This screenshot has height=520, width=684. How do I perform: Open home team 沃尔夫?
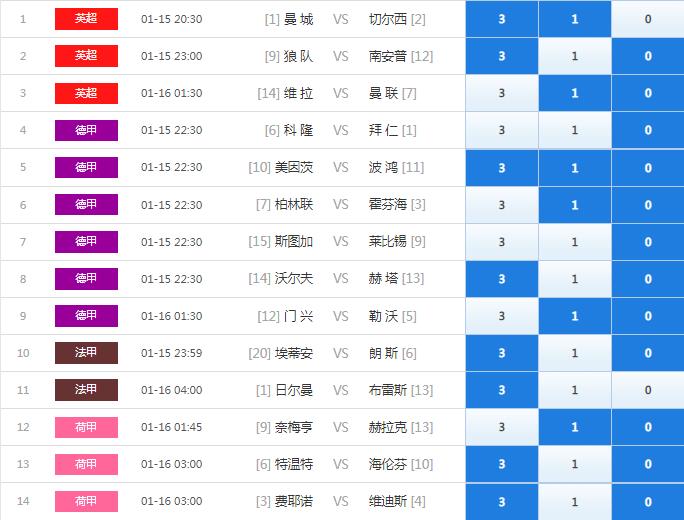tap(294, 279)
